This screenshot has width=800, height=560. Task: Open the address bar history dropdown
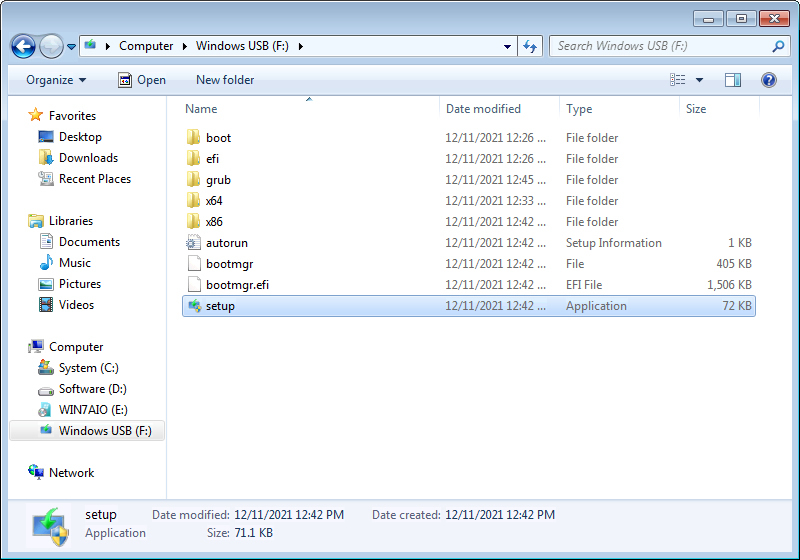tap(507, 46)
